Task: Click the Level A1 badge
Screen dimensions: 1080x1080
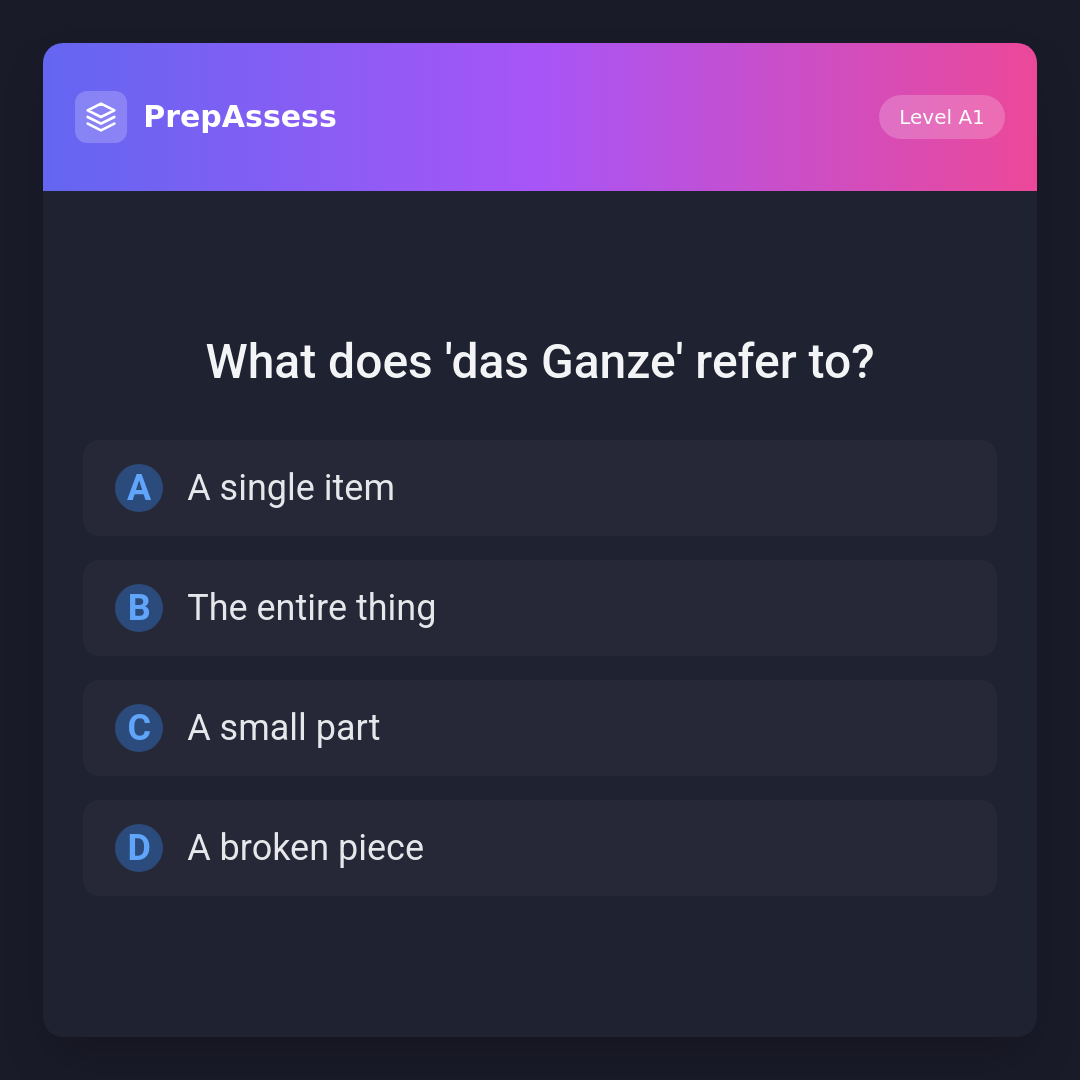Action: tap(941, 117)
